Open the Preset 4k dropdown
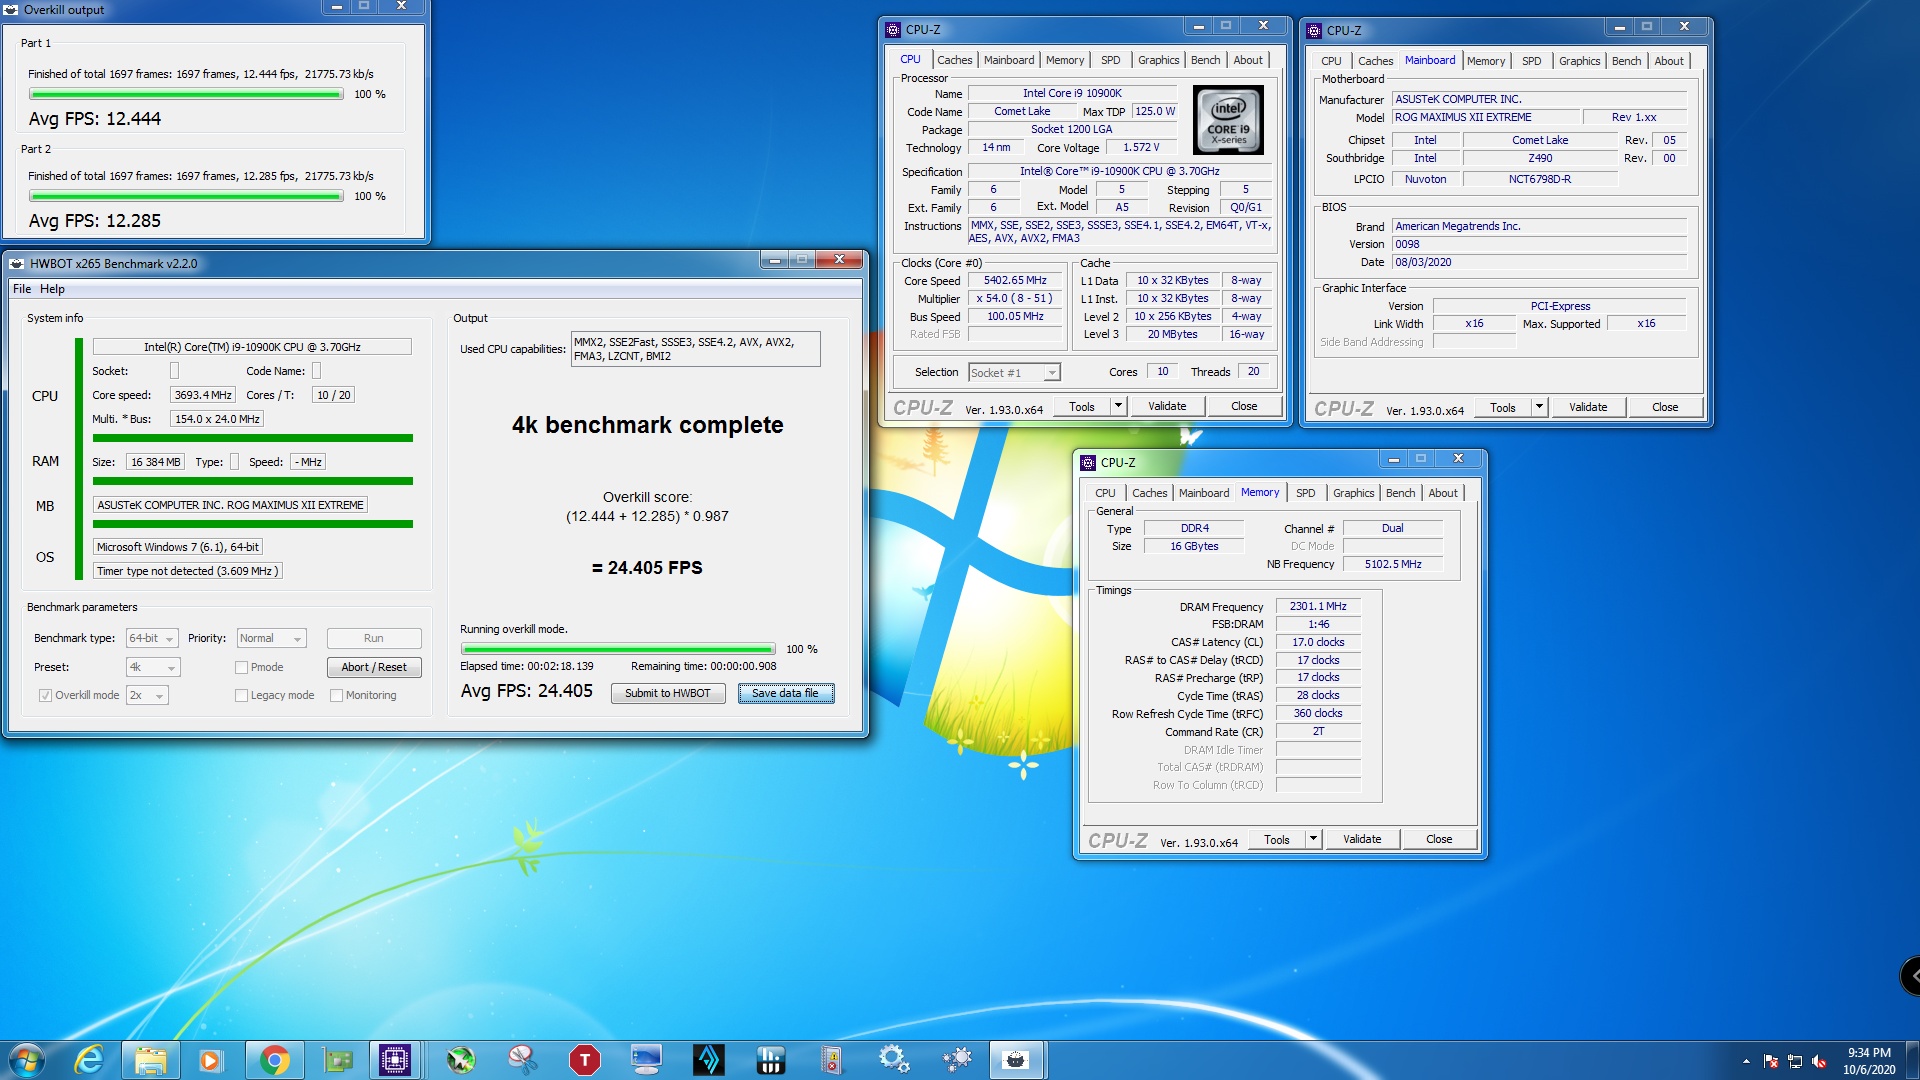Screen dimensions: 1920x1080 [x=152, y=667]
